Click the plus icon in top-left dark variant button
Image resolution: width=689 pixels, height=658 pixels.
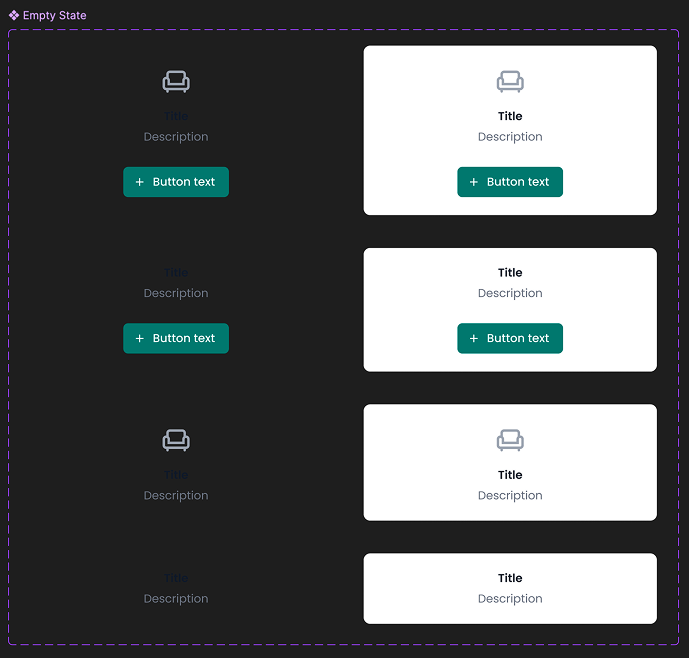coord(140,182)
